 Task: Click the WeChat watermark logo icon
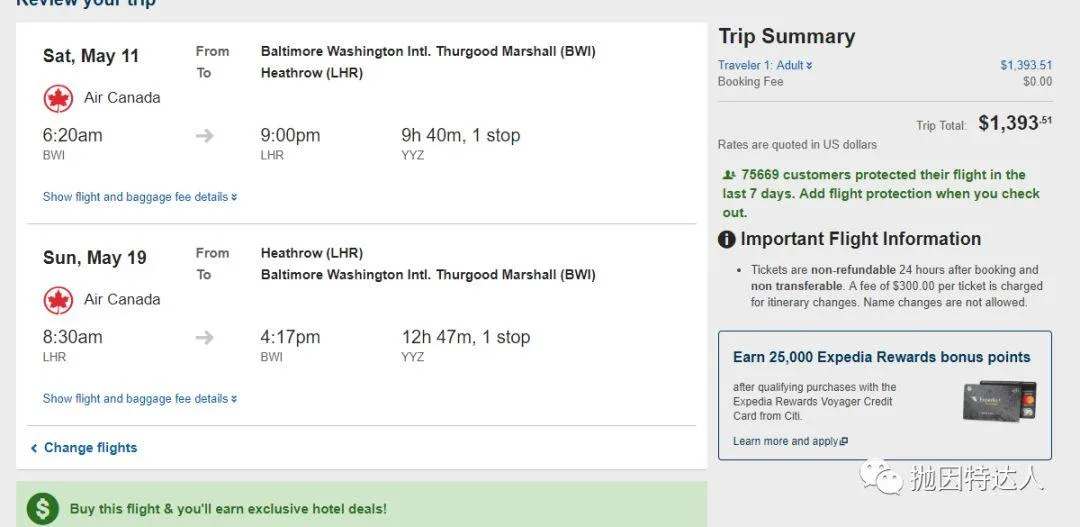point(882,477)
